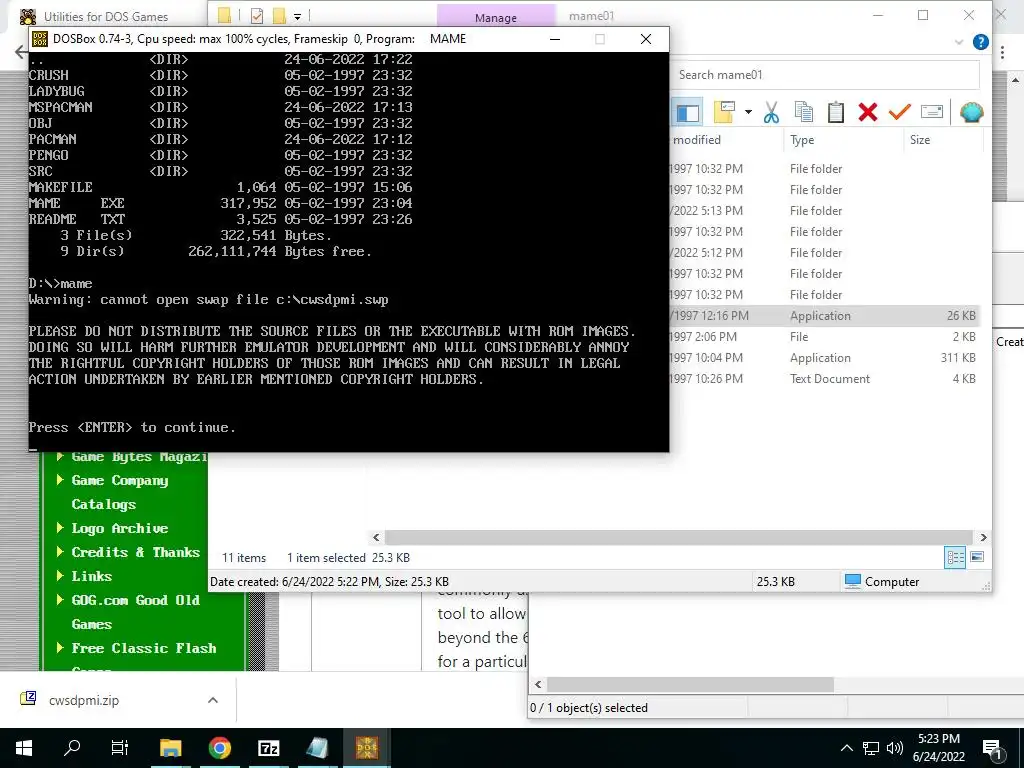Open the Customize Quick Access Toolbar dropdown

(x=297, y=16)
